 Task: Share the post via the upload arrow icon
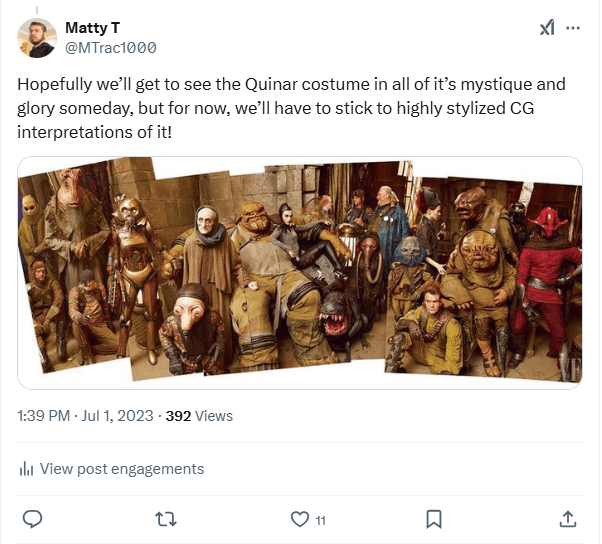coord(567,519)
